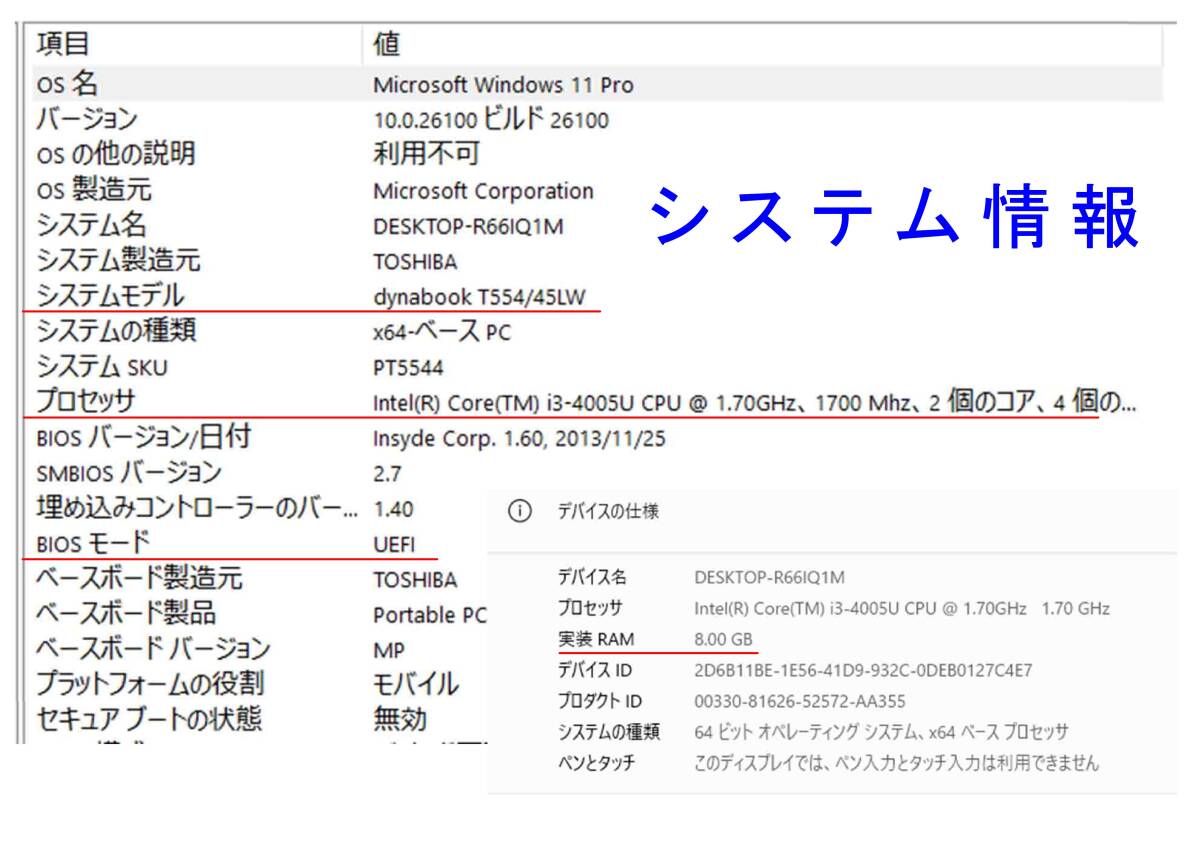Screen dimensions: 1200x848
Task: Click TOSHIBA in the ベースボード製造元 row
Action: click(x=415, y=580)
